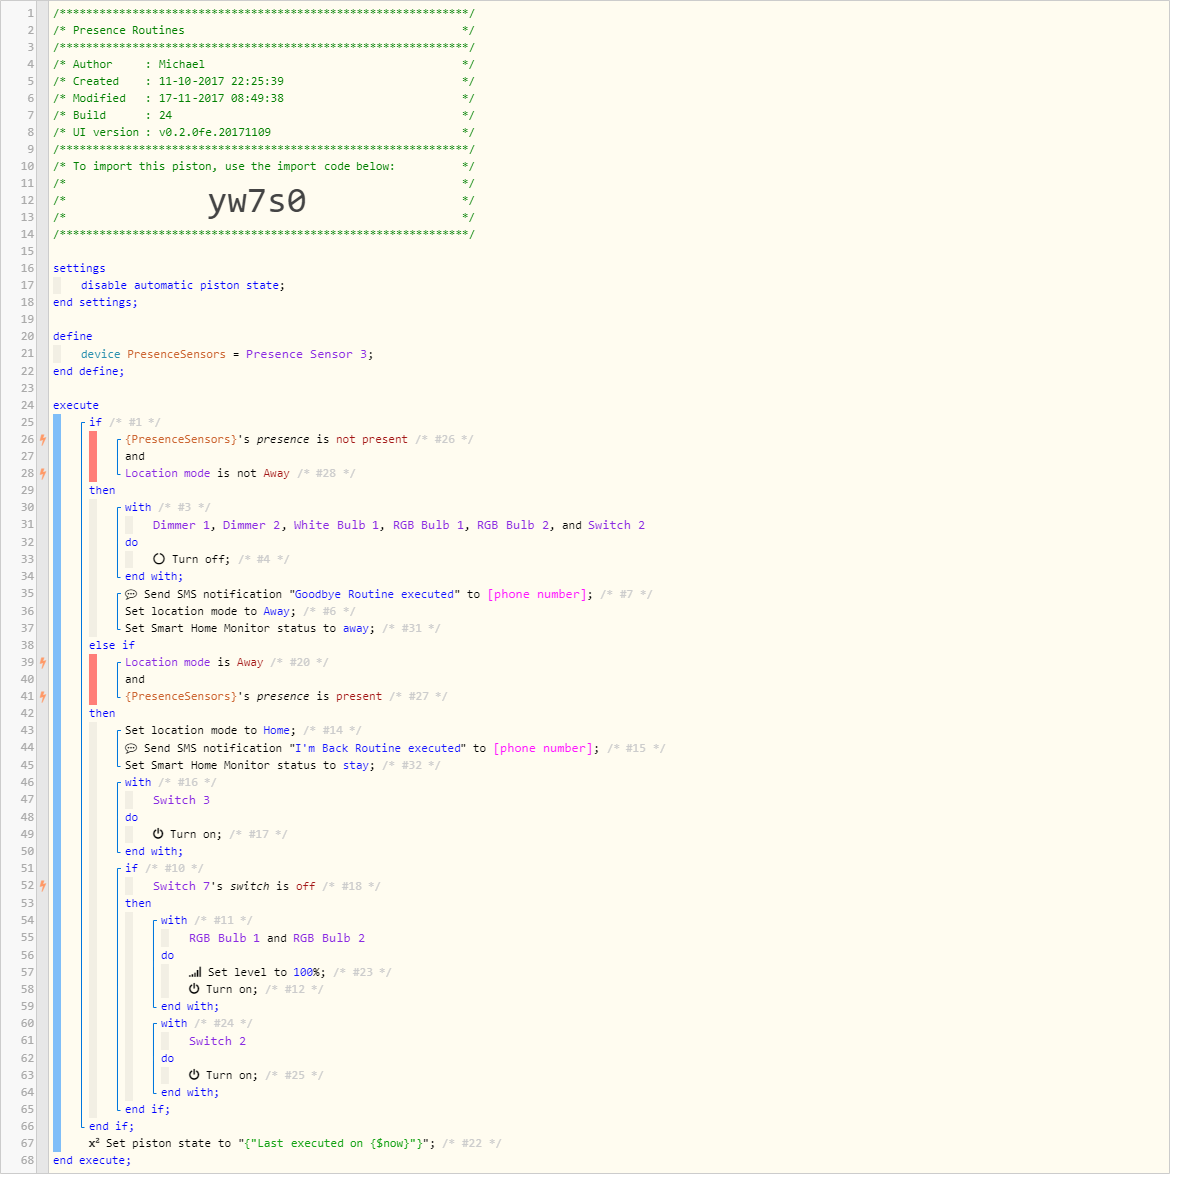Click Author Michael comment line
The width and height of the screenshot is (1178, 1182).
coord(264,66)
